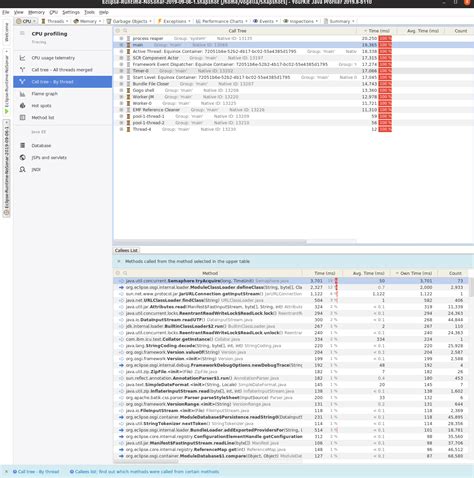This screenshot has height=478, width=474.
Task: Switch to the Summary tab
Action: click(x=339, y=21)
